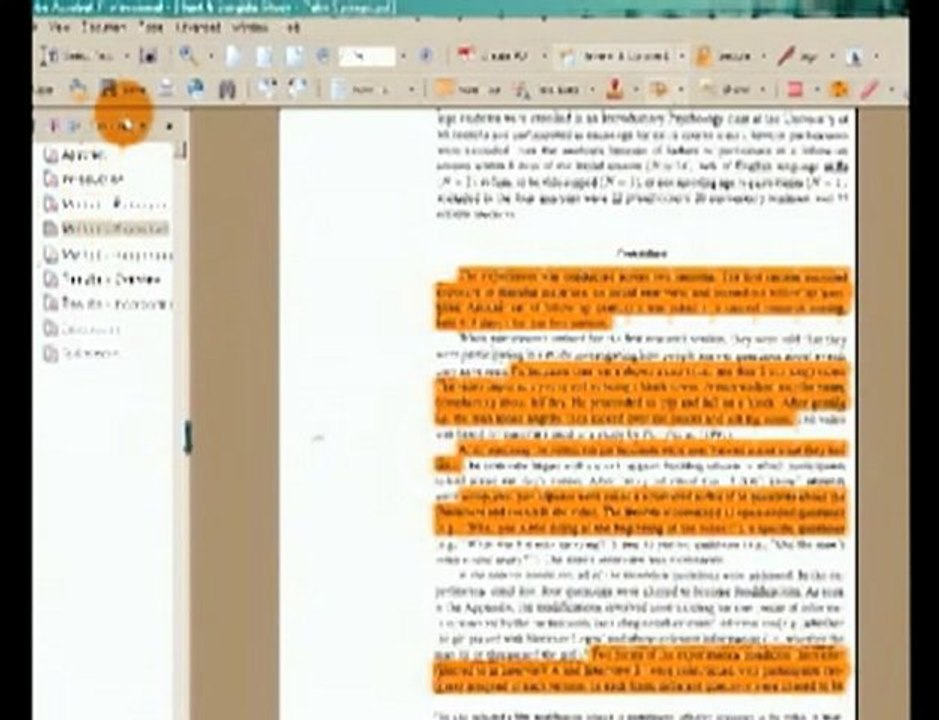Open the Tools menu
The image size is (939, 720).
click(x=150, y=28)
